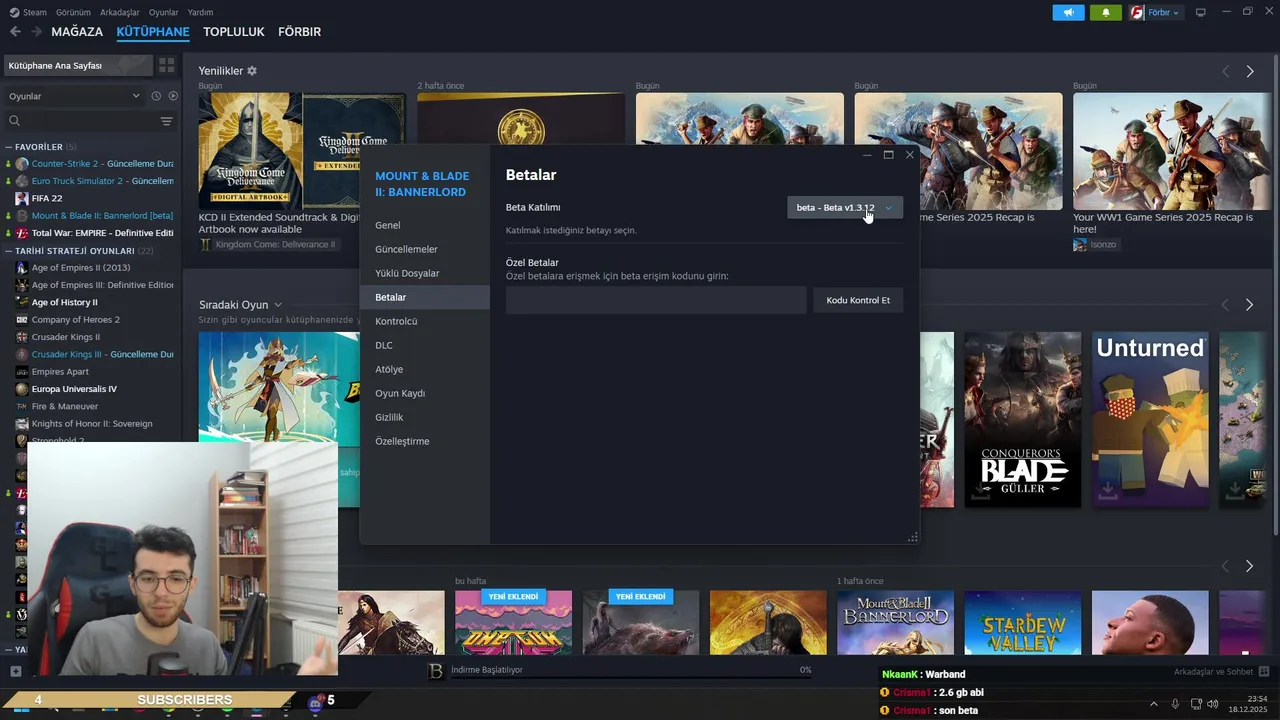Click the ready-to-play filter icon
The width and height of the screenshot is (1280, 720).
[173, 96]
